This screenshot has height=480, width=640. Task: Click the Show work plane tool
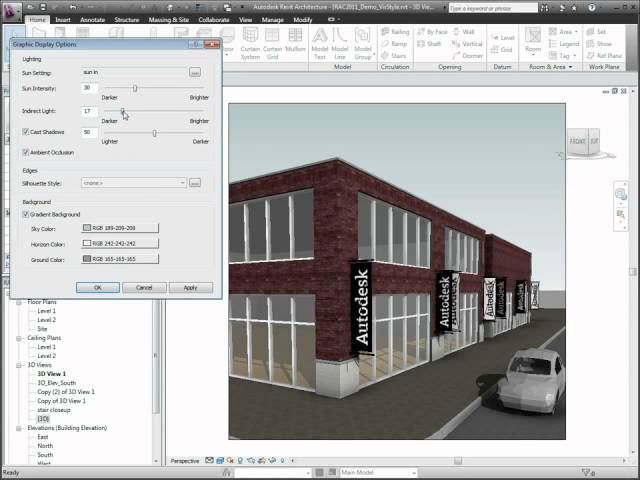[x=599, y=44]
